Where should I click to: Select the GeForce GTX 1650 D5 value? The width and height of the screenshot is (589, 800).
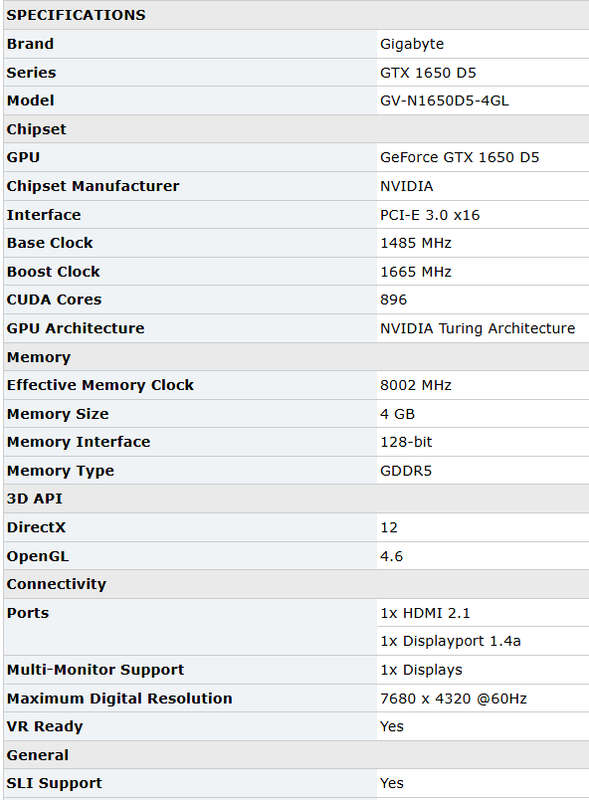tap(459, 158)
